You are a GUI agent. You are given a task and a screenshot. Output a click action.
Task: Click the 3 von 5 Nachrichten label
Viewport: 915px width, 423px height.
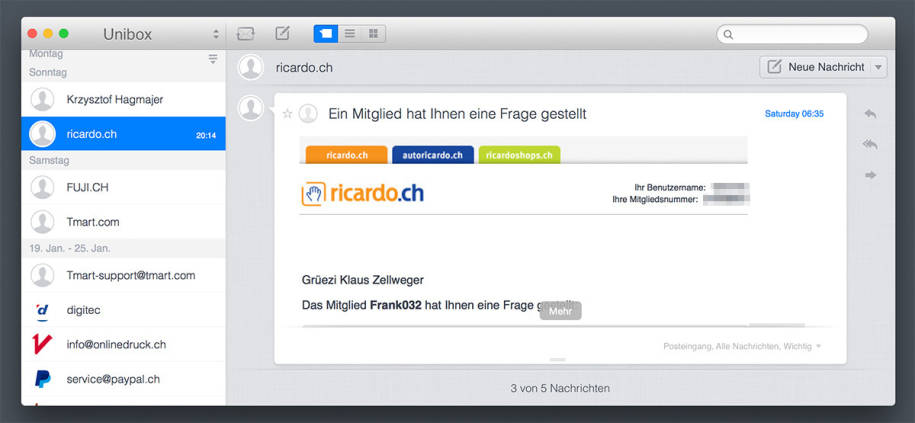560,388
